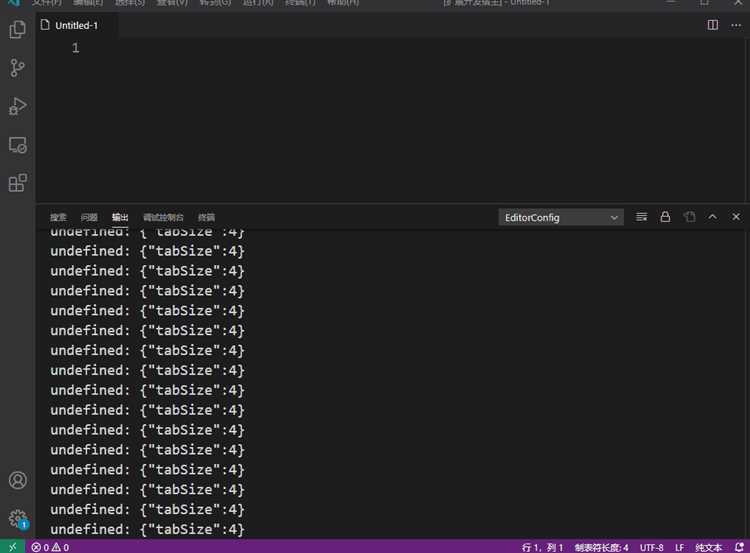Image resolution: width=750 pixels, height=553 pixels.
Task: Open the Manage gear menu
Action: 18,518
